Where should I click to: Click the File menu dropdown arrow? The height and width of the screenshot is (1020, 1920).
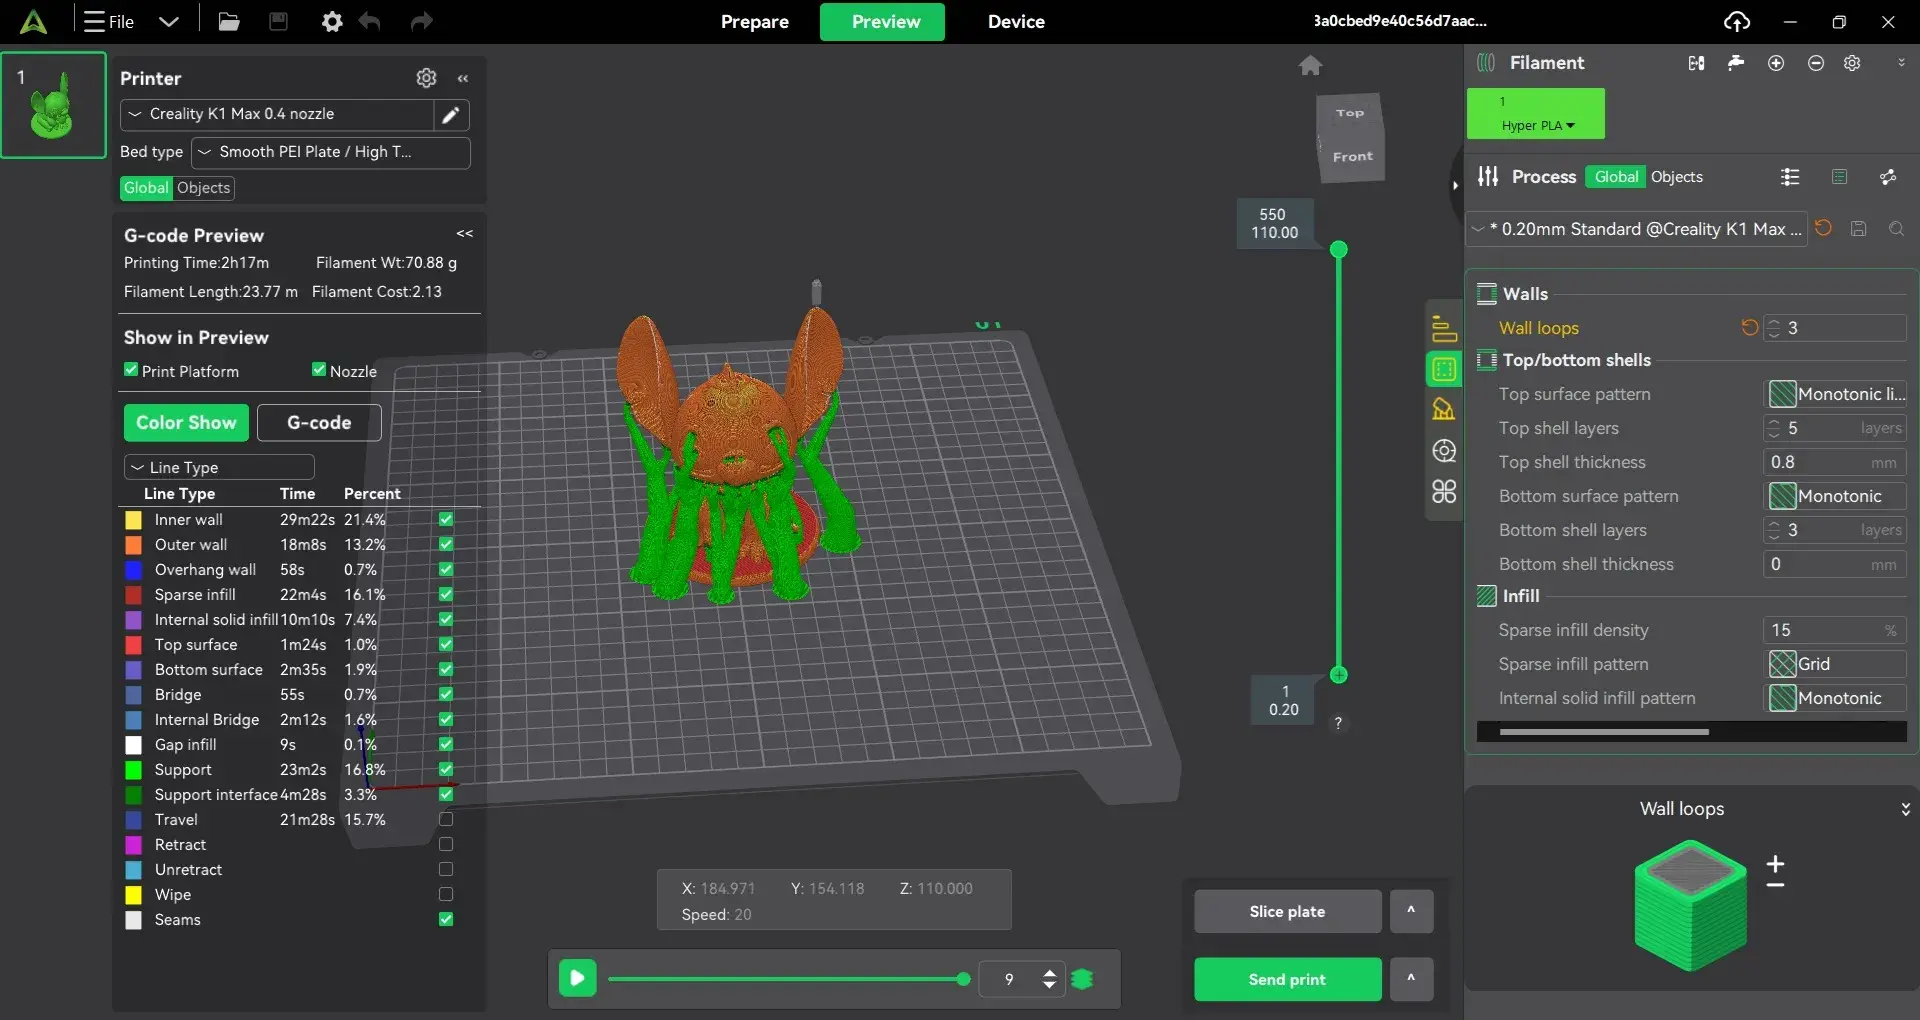(169, 21)
